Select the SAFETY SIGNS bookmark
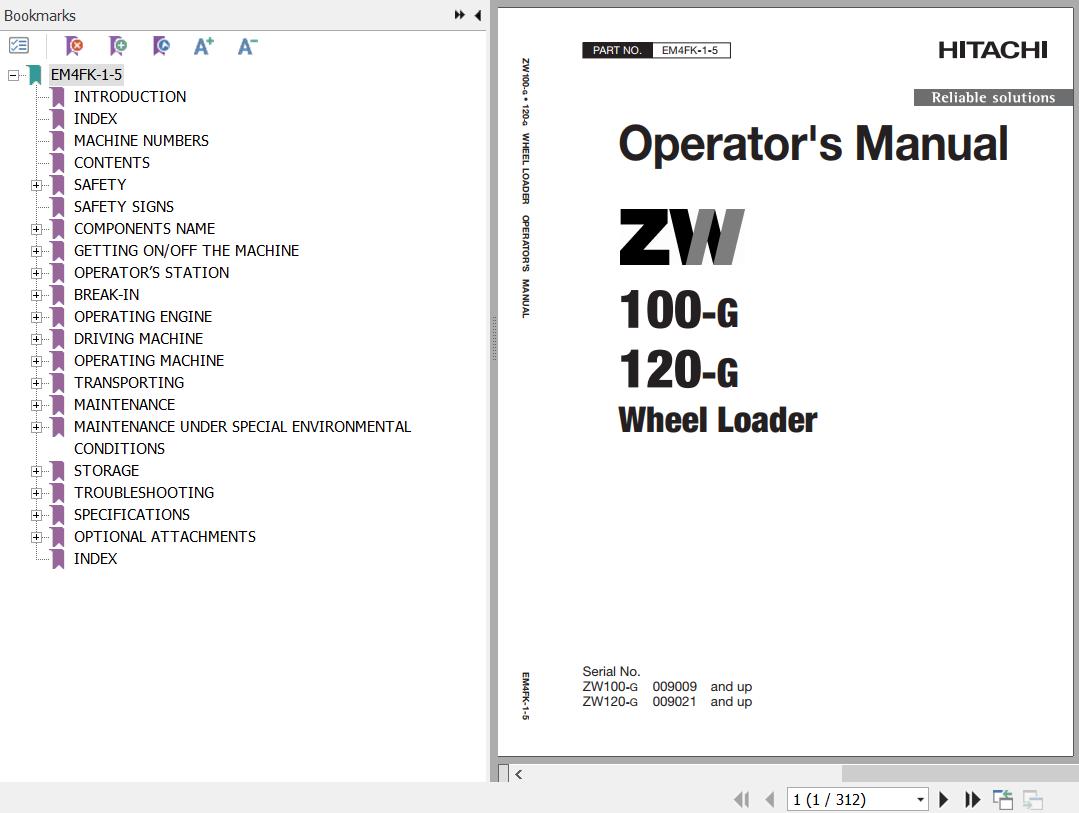The width and height of the screenshot is (1079, 813). [x=123, y=206]
